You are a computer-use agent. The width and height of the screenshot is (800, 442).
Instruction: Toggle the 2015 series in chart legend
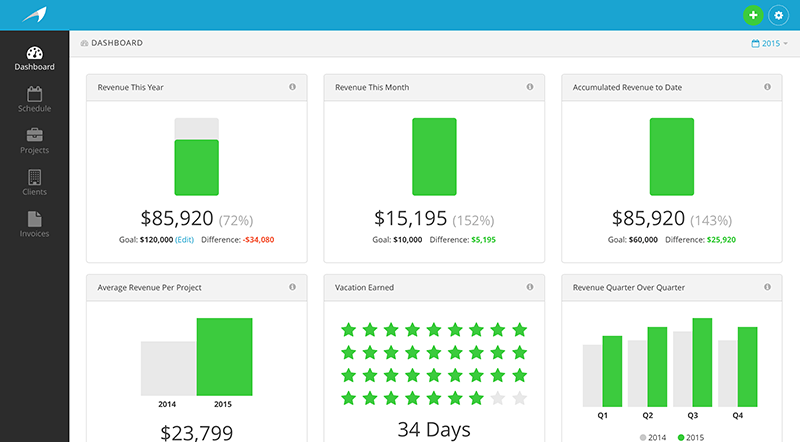[689, 437]
